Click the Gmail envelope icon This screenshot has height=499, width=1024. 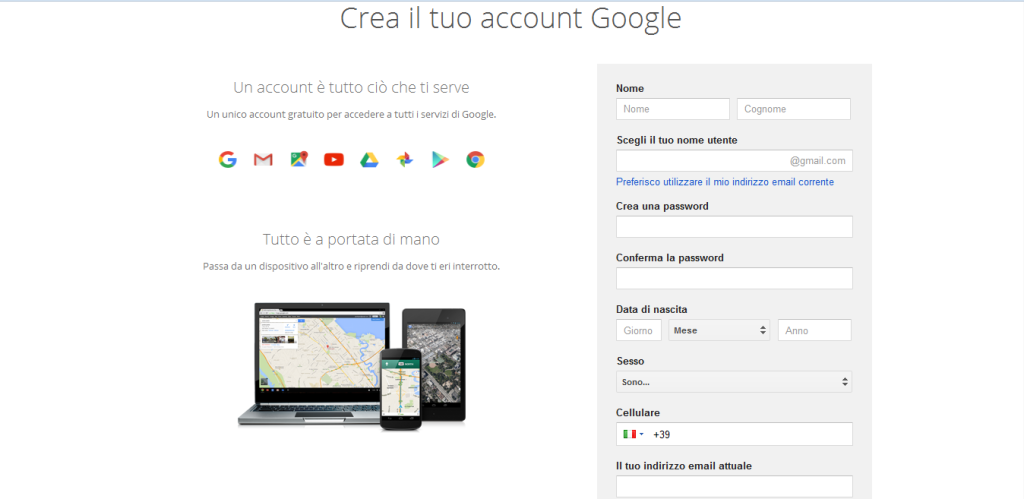[x=263, y=159]
